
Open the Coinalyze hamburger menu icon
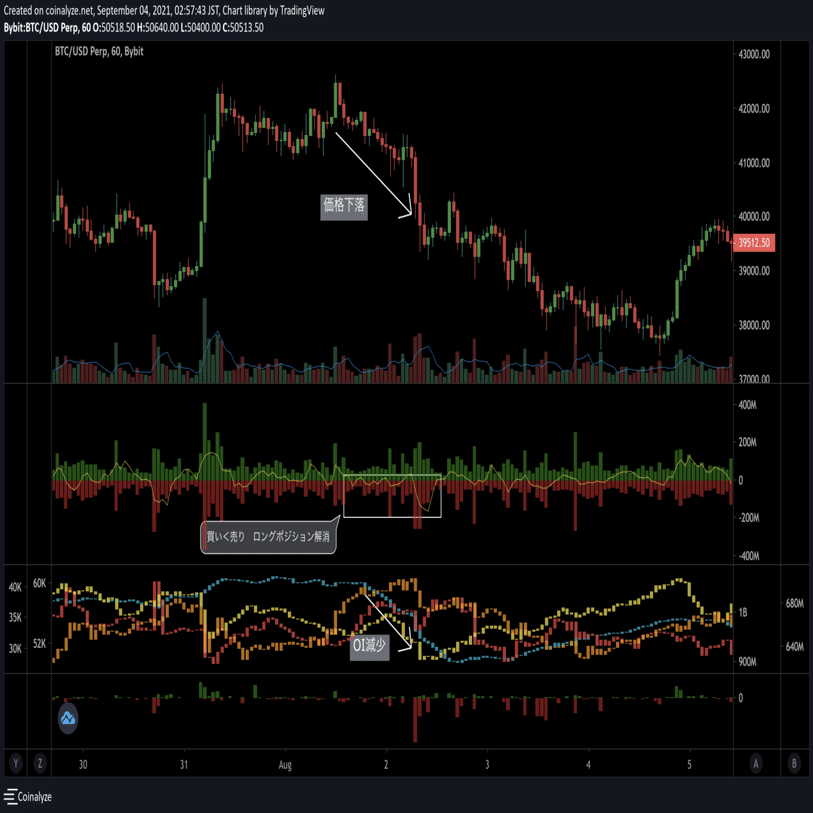coord(10,796)
